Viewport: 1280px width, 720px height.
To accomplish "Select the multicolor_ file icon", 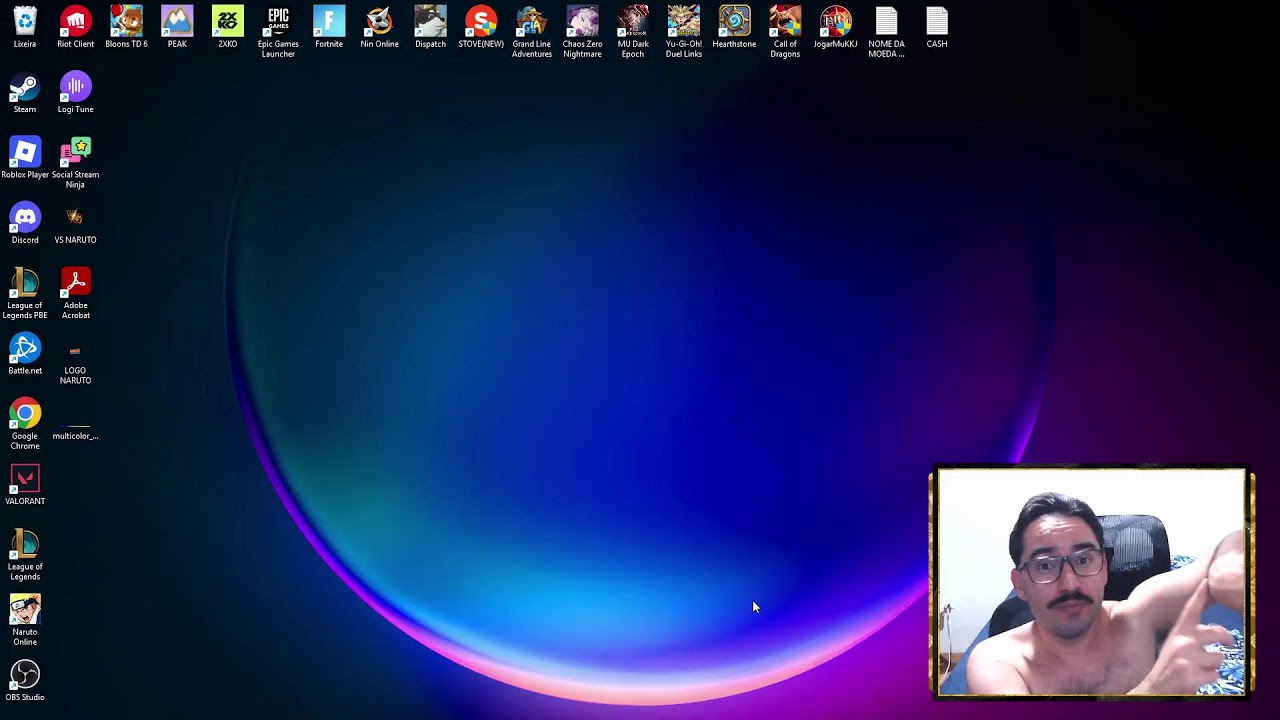I will coord(75,428).
